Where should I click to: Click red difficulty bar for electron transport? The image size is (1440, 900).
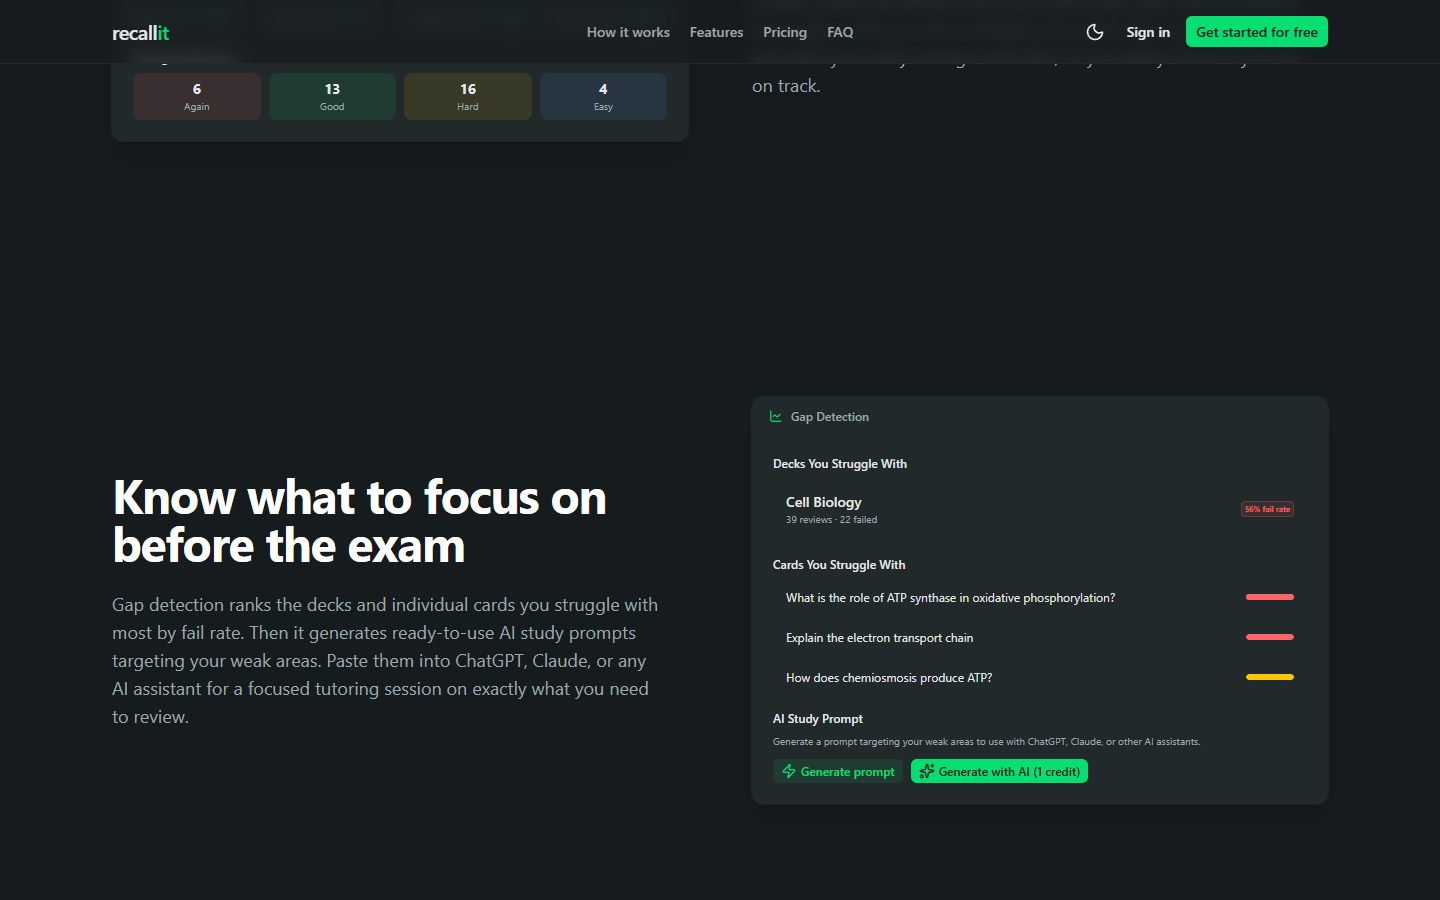tap(1270, 637)
